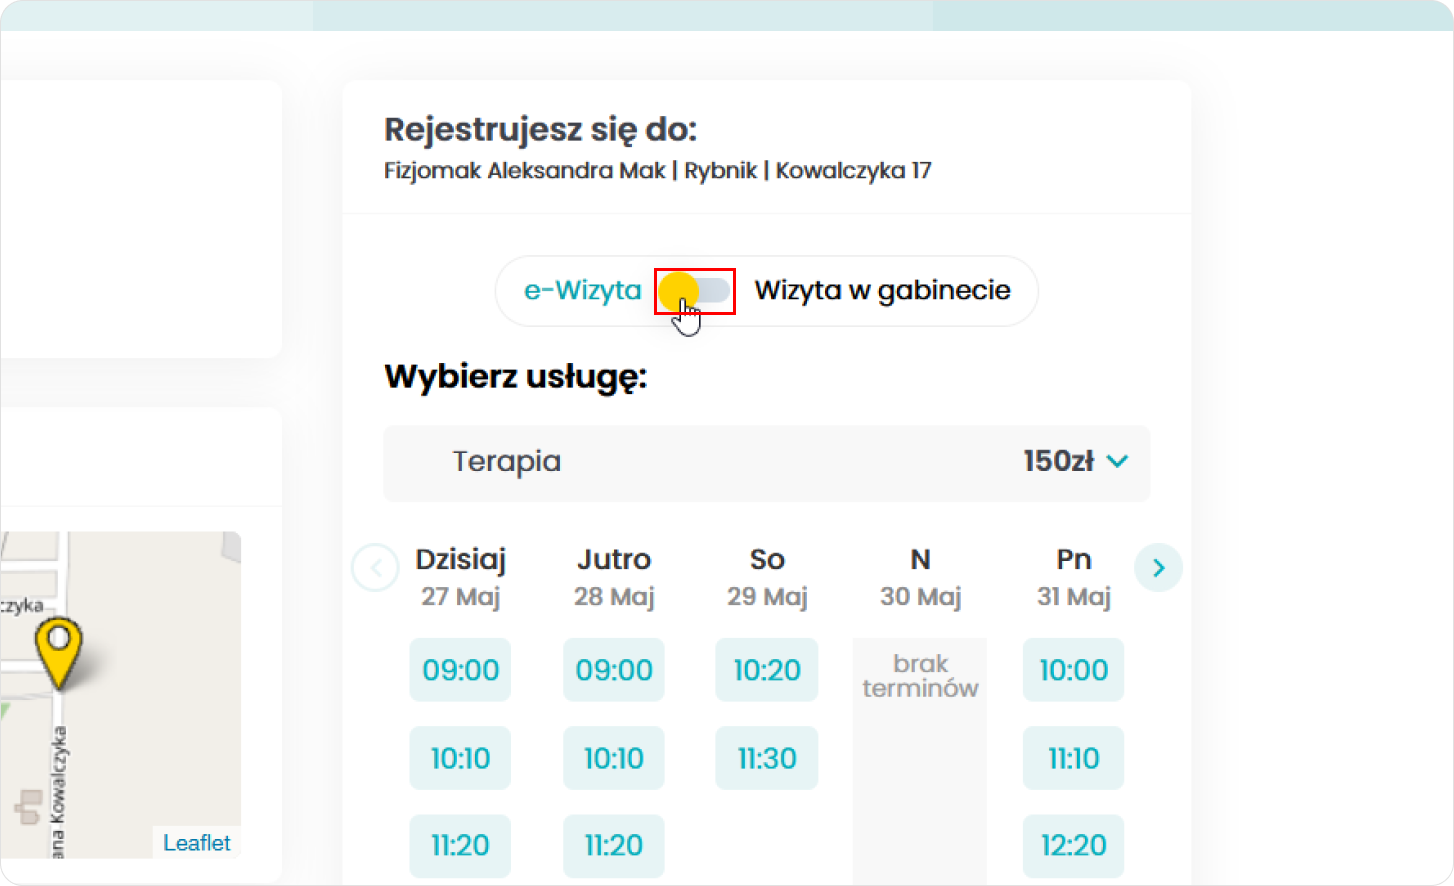This screenshot has height=886, width=1454.
Task: Click the Fizjomak Aleksandra Mak address line
Action: [x=658, y=171]
